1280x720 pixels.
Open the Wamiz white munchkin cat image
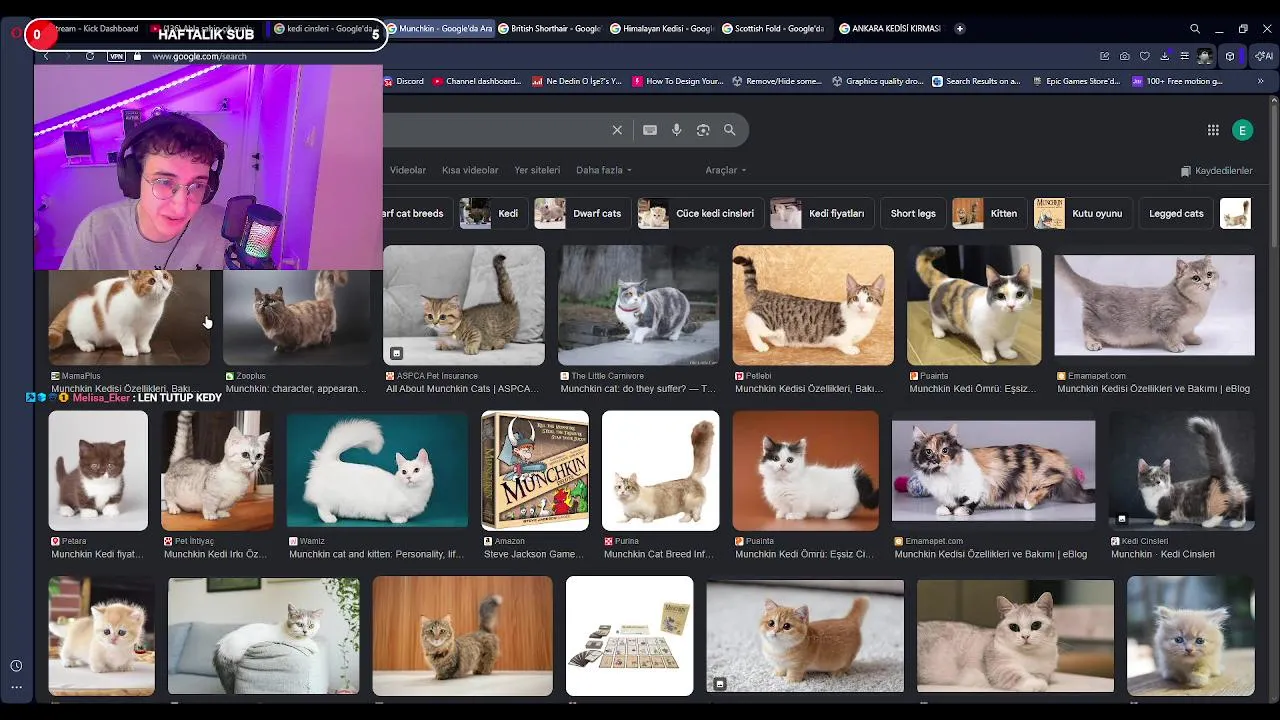[377, 470]
